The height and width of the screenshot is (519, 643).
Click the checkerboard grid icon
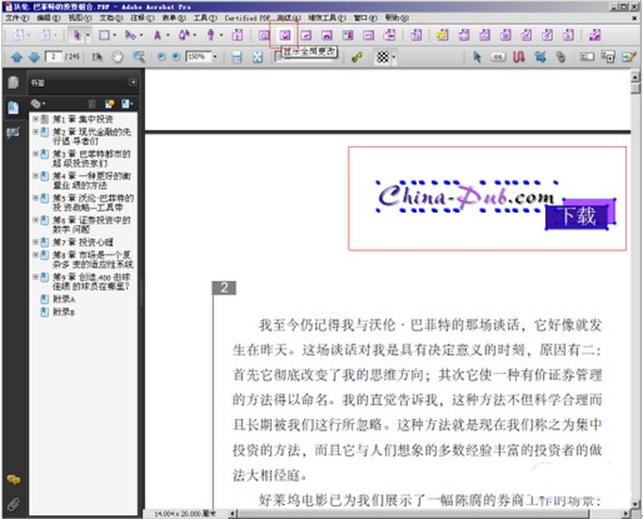[x=382, y=57]
